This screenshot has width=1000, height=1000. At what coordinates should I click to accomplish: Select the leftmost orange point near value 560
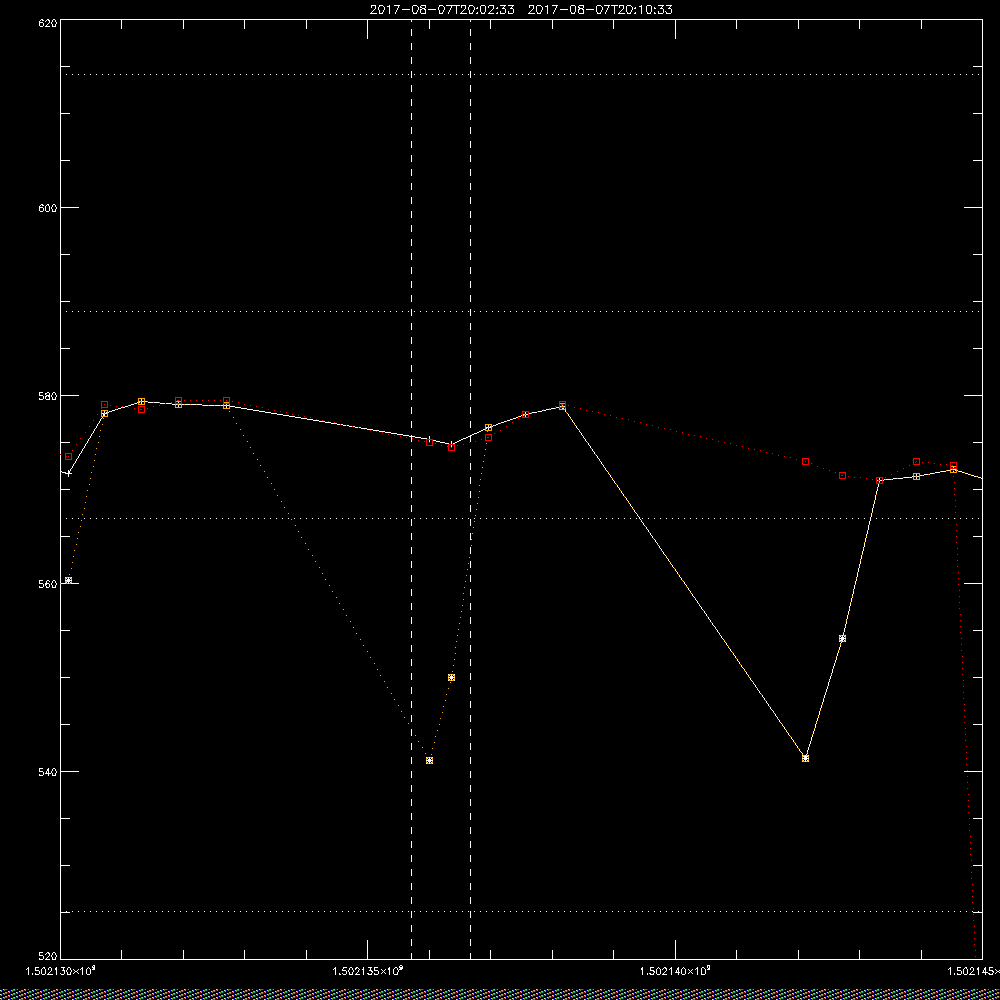coord(68,580)
